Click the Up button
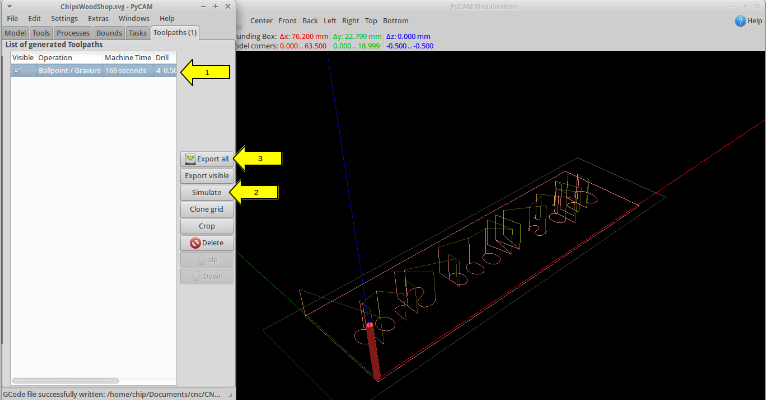 (x=207, y=259)
